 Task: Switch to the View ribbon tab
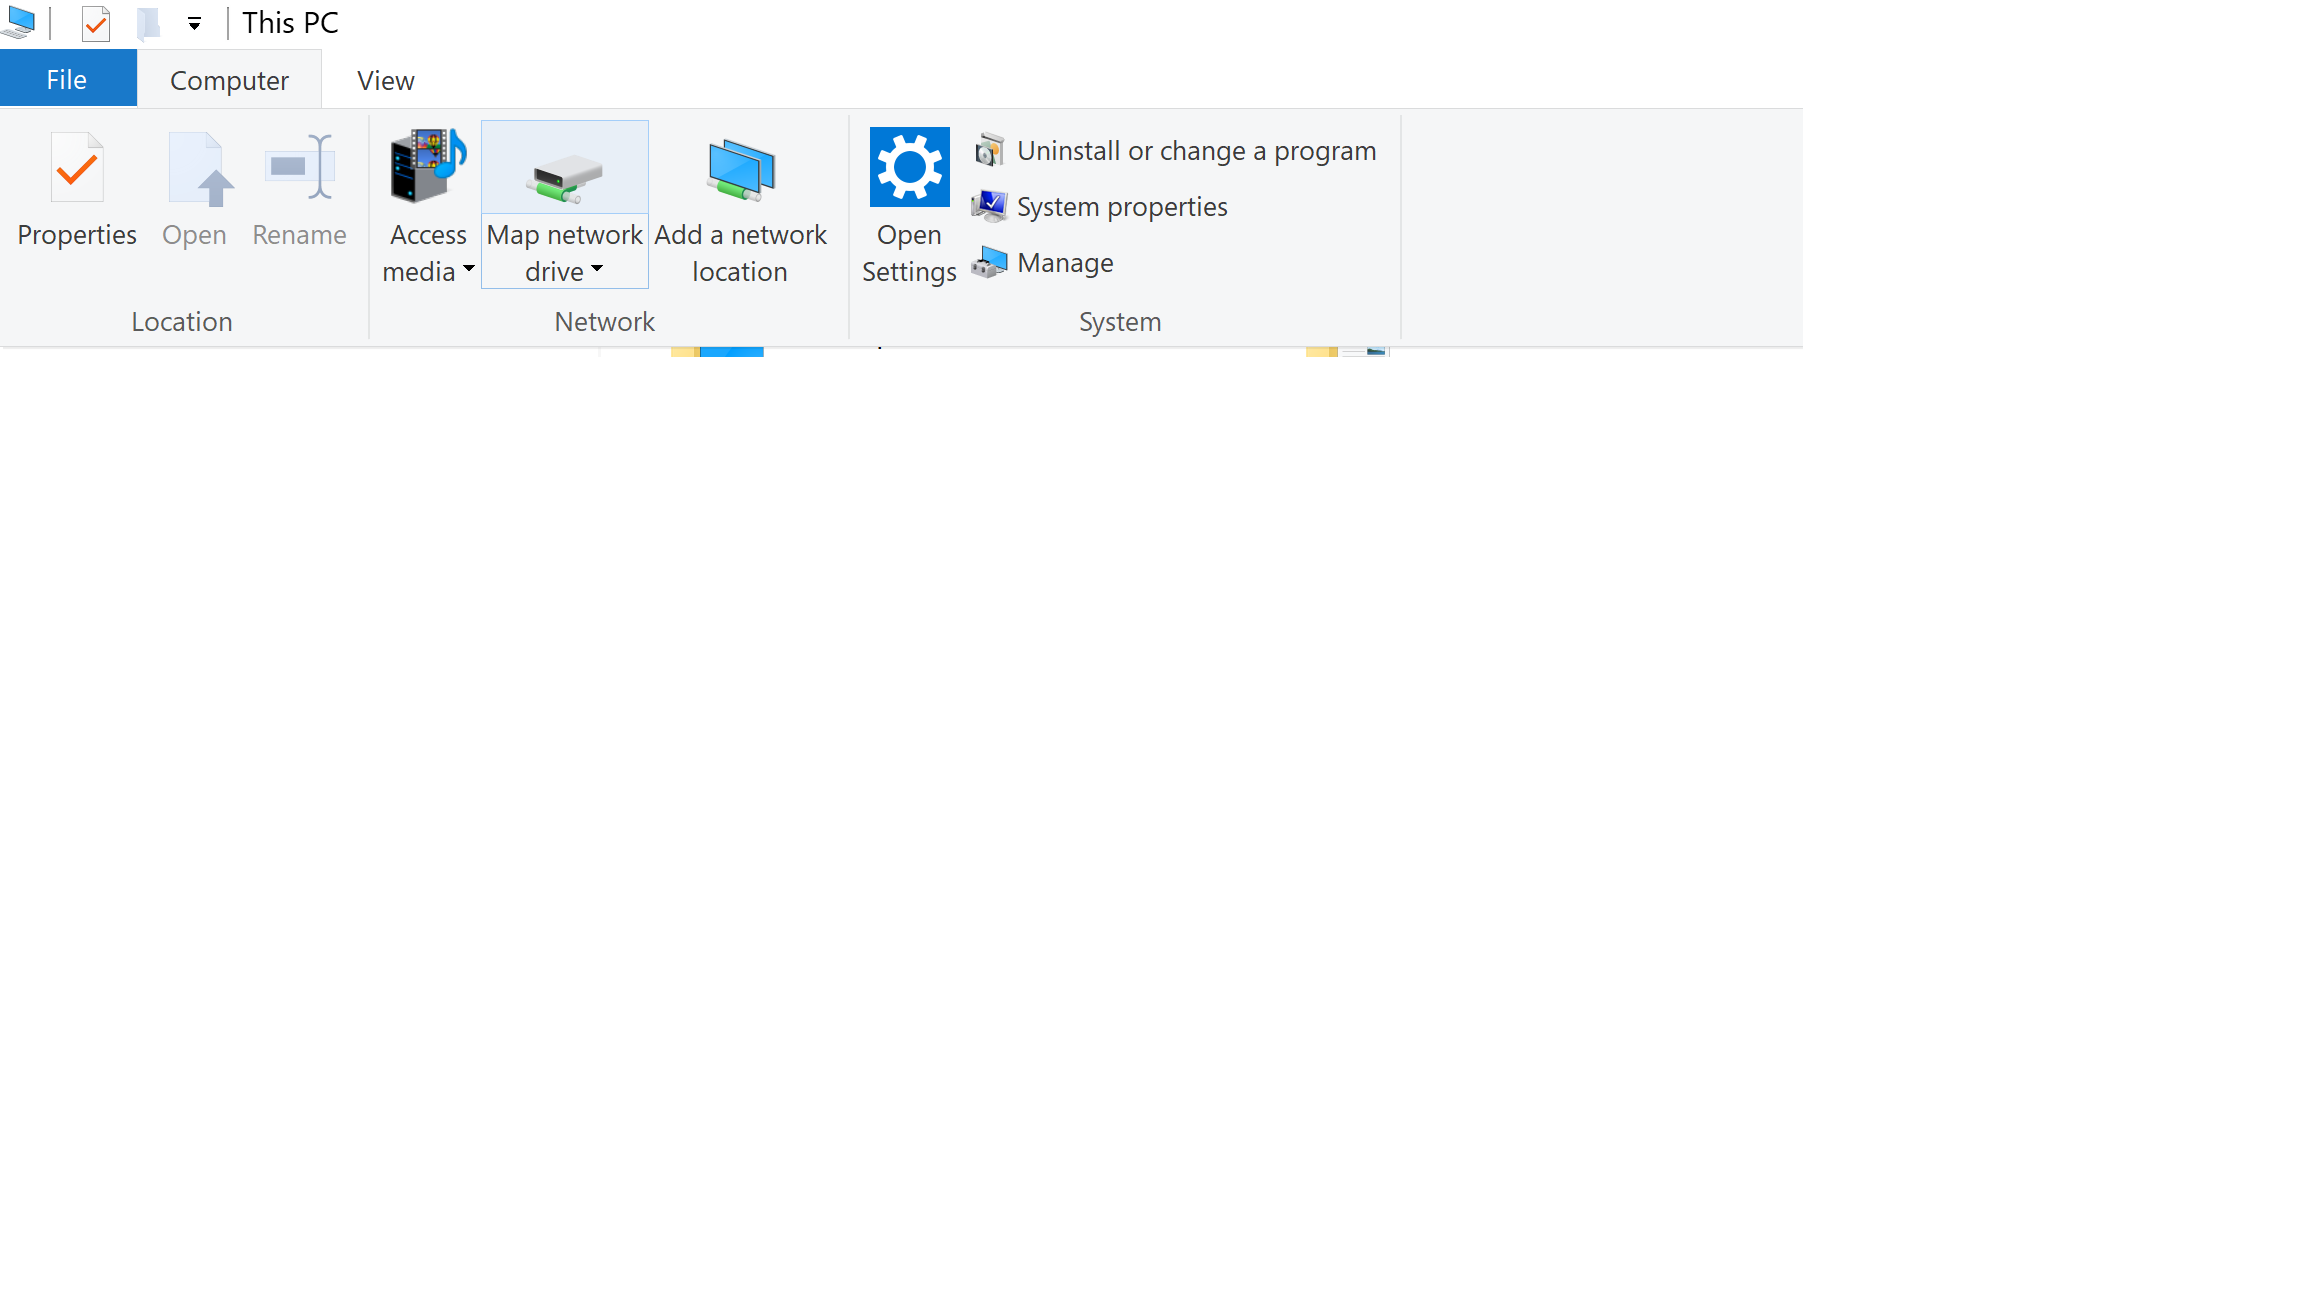tap(386, 80)
